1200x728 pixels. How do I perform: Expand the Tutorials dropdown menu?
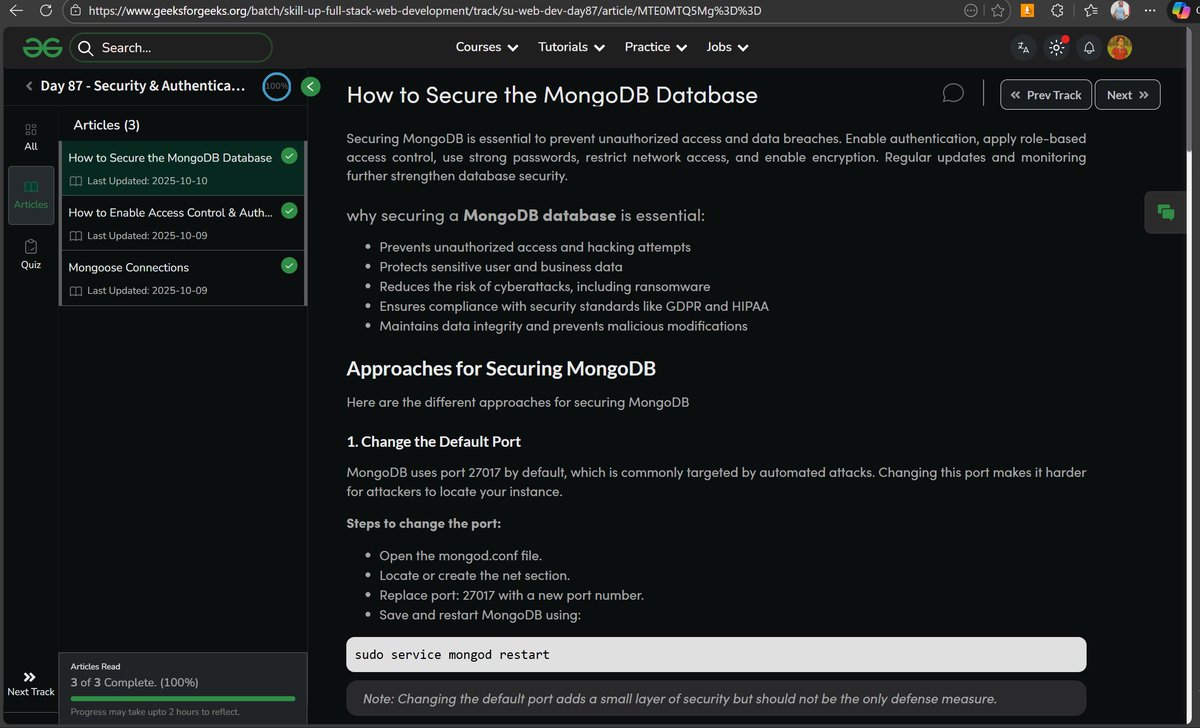572,47
